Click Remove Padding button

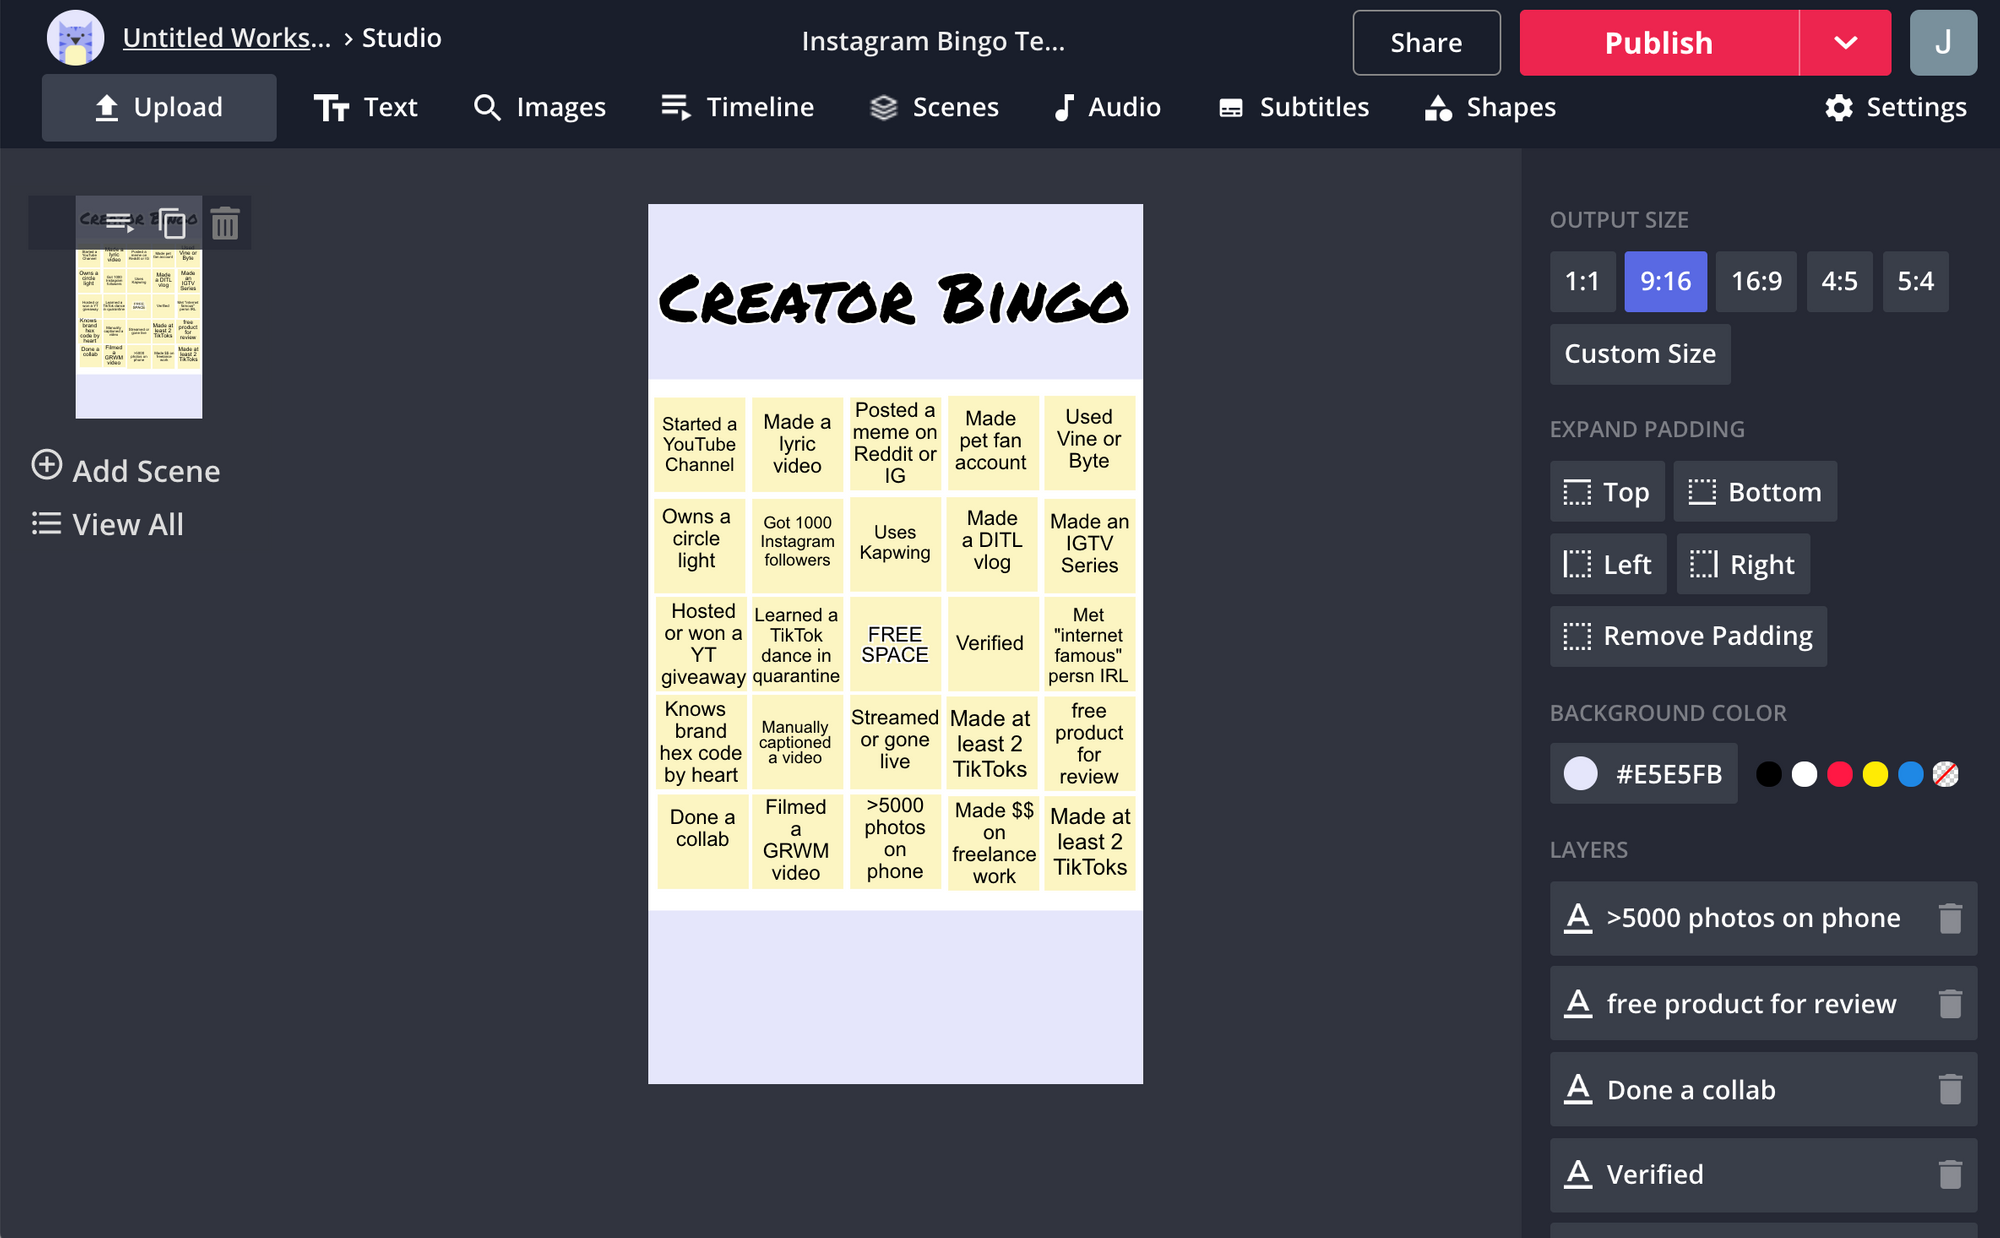[x=1688, y=636]
